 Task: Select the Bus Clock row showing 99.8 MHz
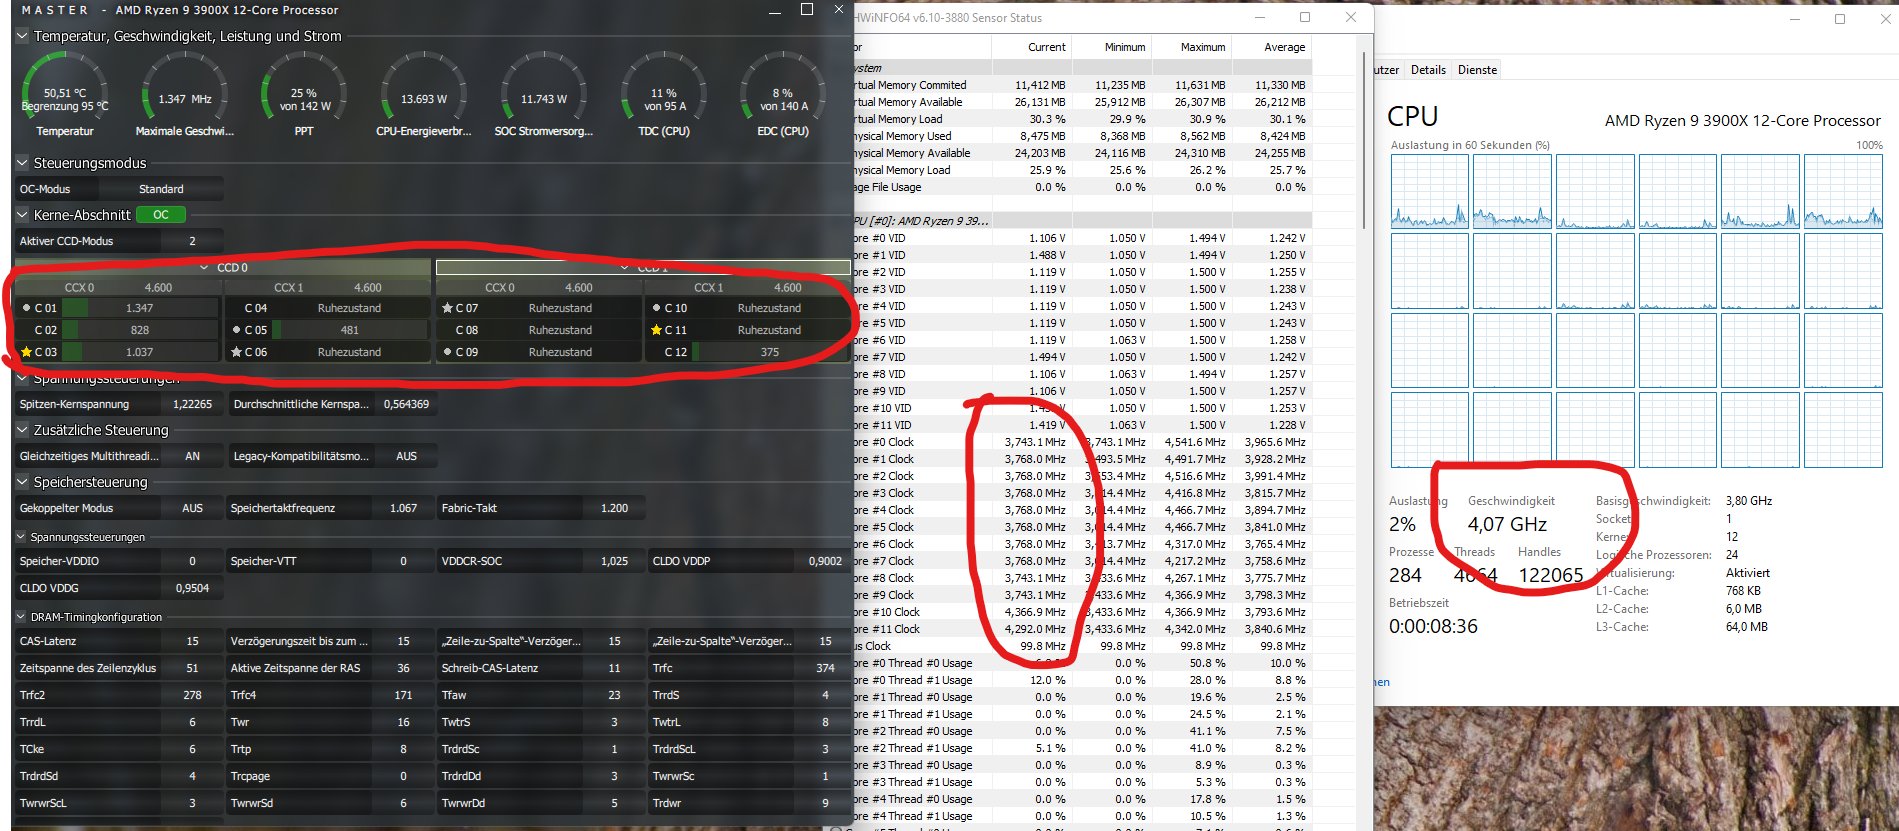1082,646
